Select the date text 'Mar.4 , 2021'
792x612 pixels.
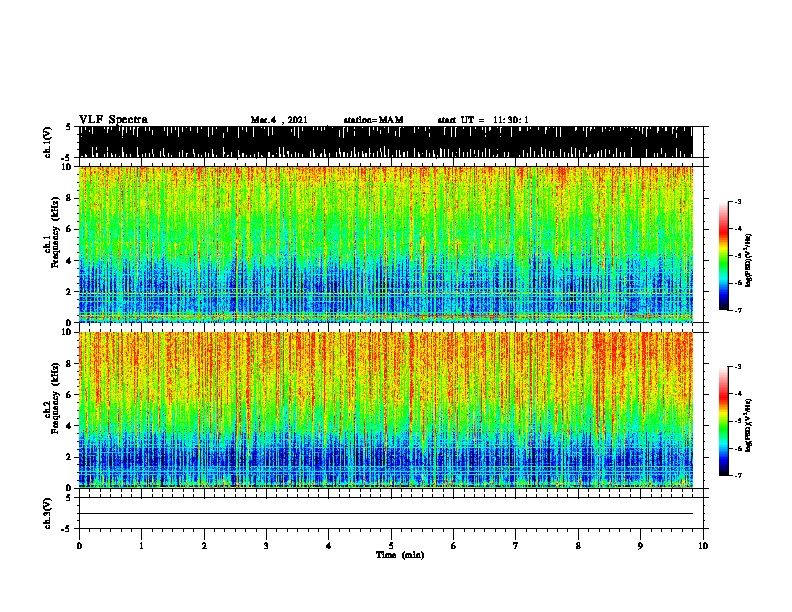pyautogui.click(x=279, y=120)
